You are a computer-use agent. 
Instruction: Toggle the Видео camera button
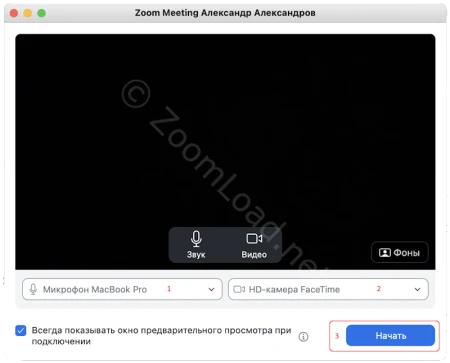click(254, 245)
